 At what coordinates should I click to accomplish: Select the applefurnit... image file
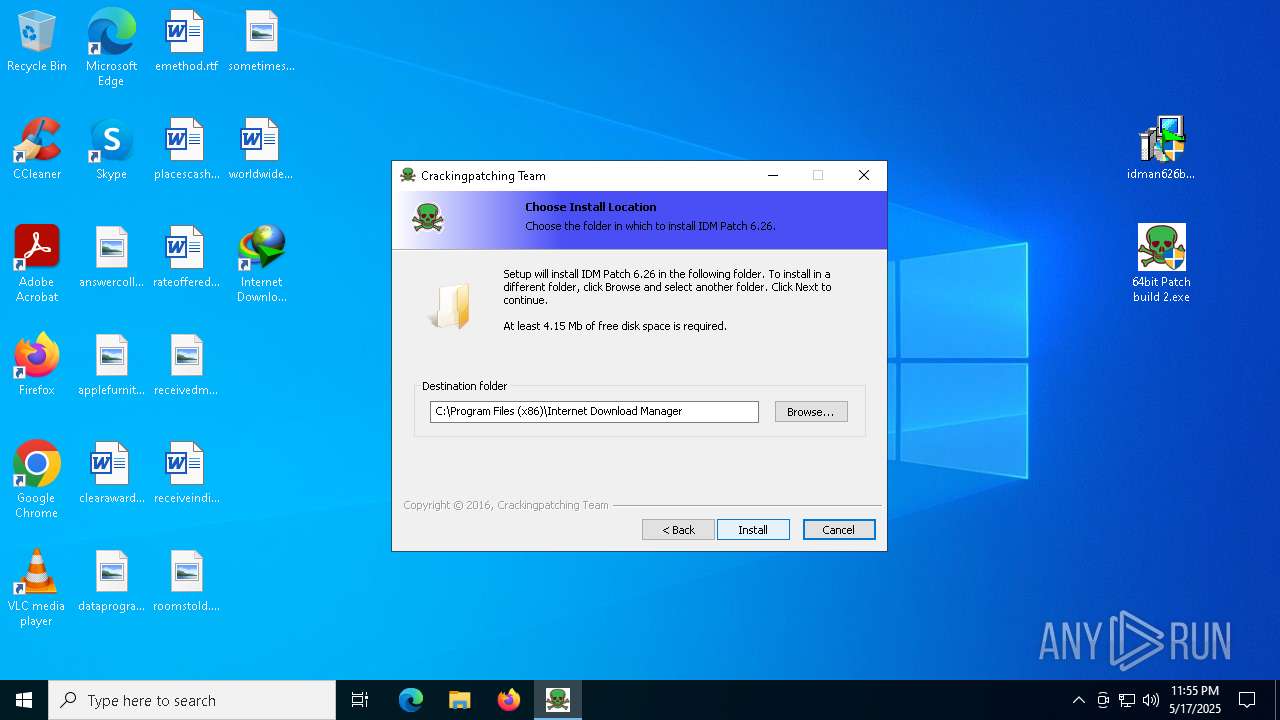[x=111, y=365]
